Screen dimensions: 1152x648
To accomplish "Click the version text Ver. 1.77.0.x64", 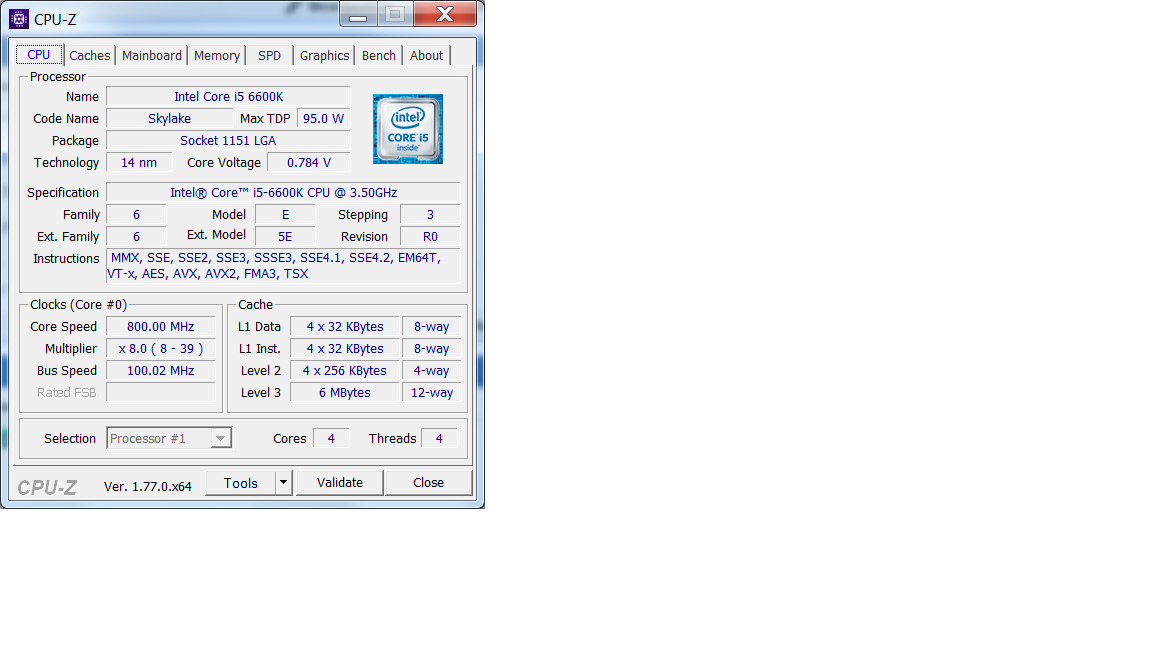I will 148,486.
